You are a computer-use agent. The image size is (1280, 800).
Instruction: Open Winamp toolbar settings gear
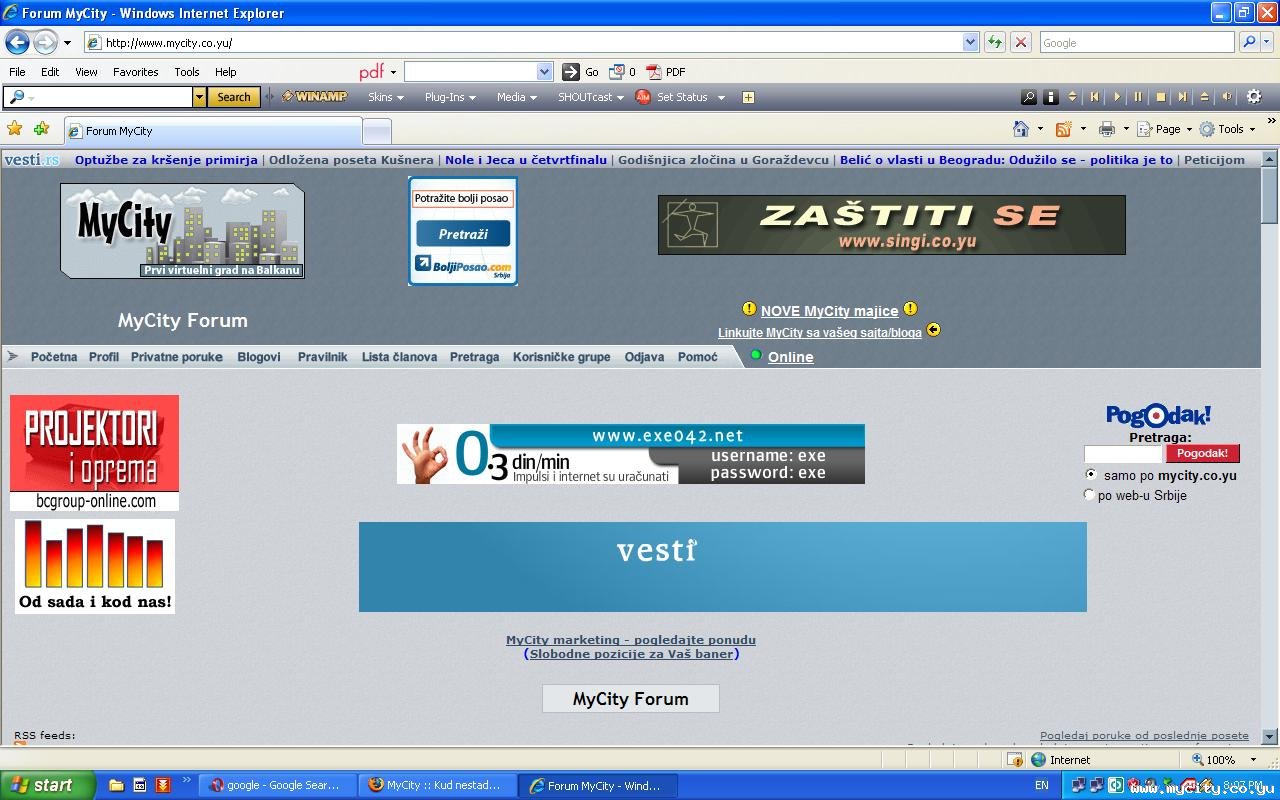point(1254,97)
